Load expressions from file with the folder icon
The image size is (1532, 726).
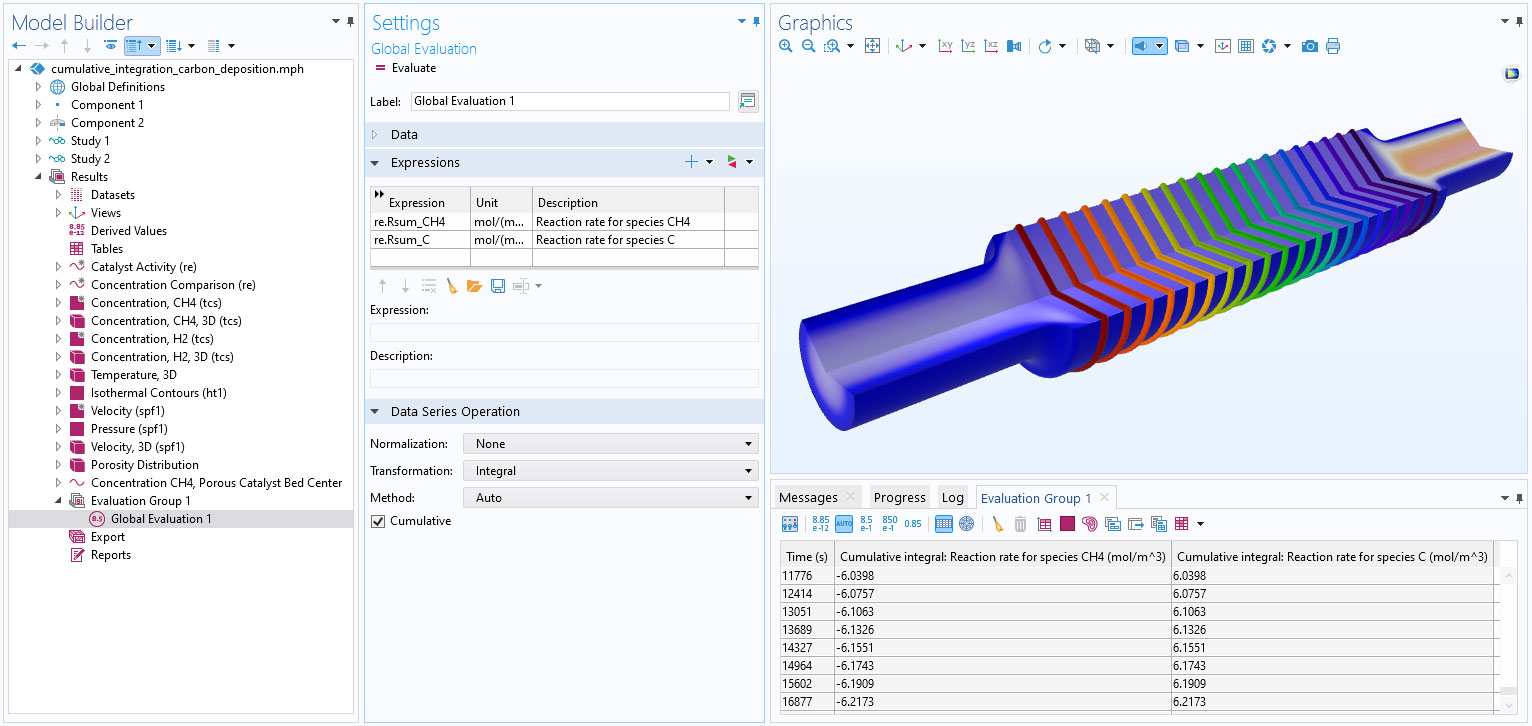tap(474, 286)
